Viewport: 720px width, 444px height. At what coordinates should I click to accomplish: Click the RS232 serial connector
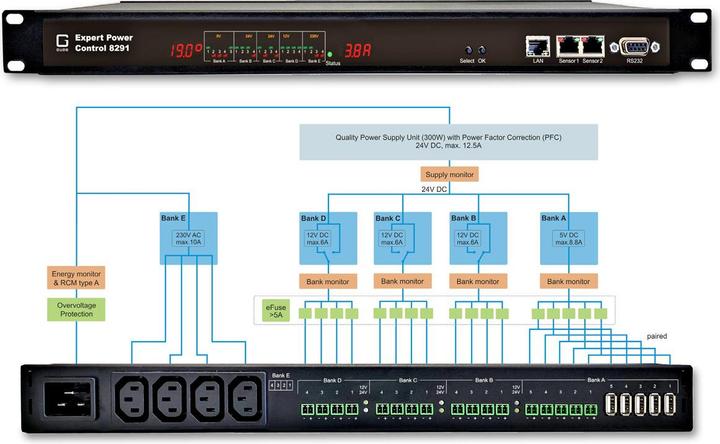[635, 47]
